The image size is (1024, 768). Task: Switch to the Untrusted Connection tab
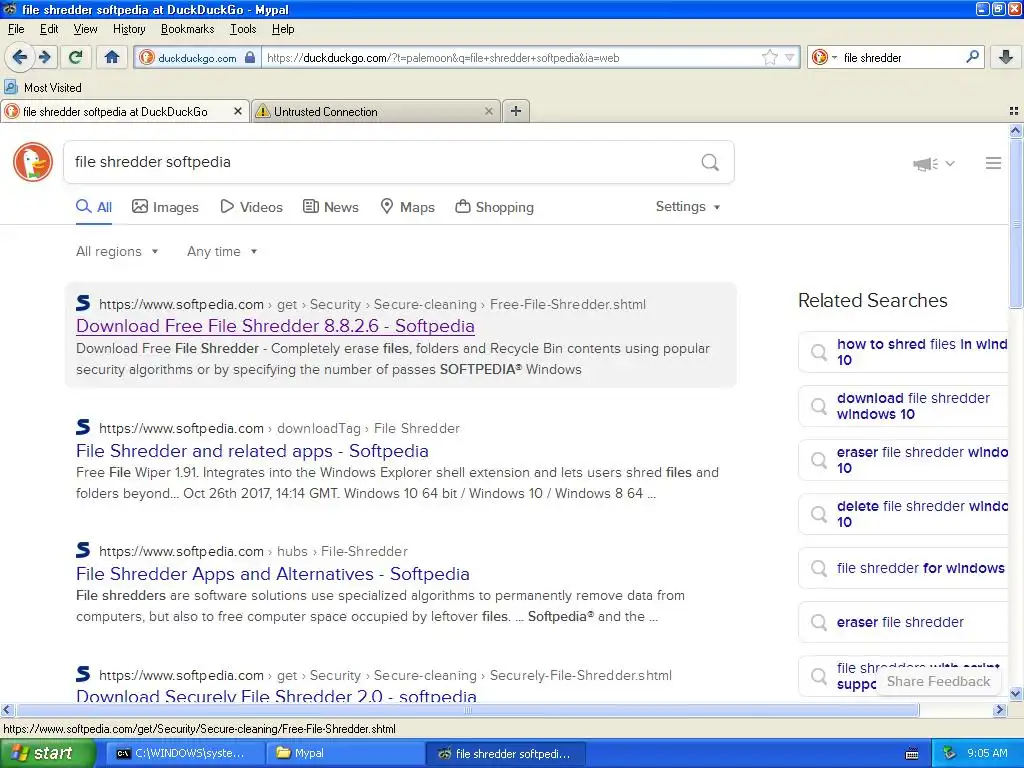[376, 112]
